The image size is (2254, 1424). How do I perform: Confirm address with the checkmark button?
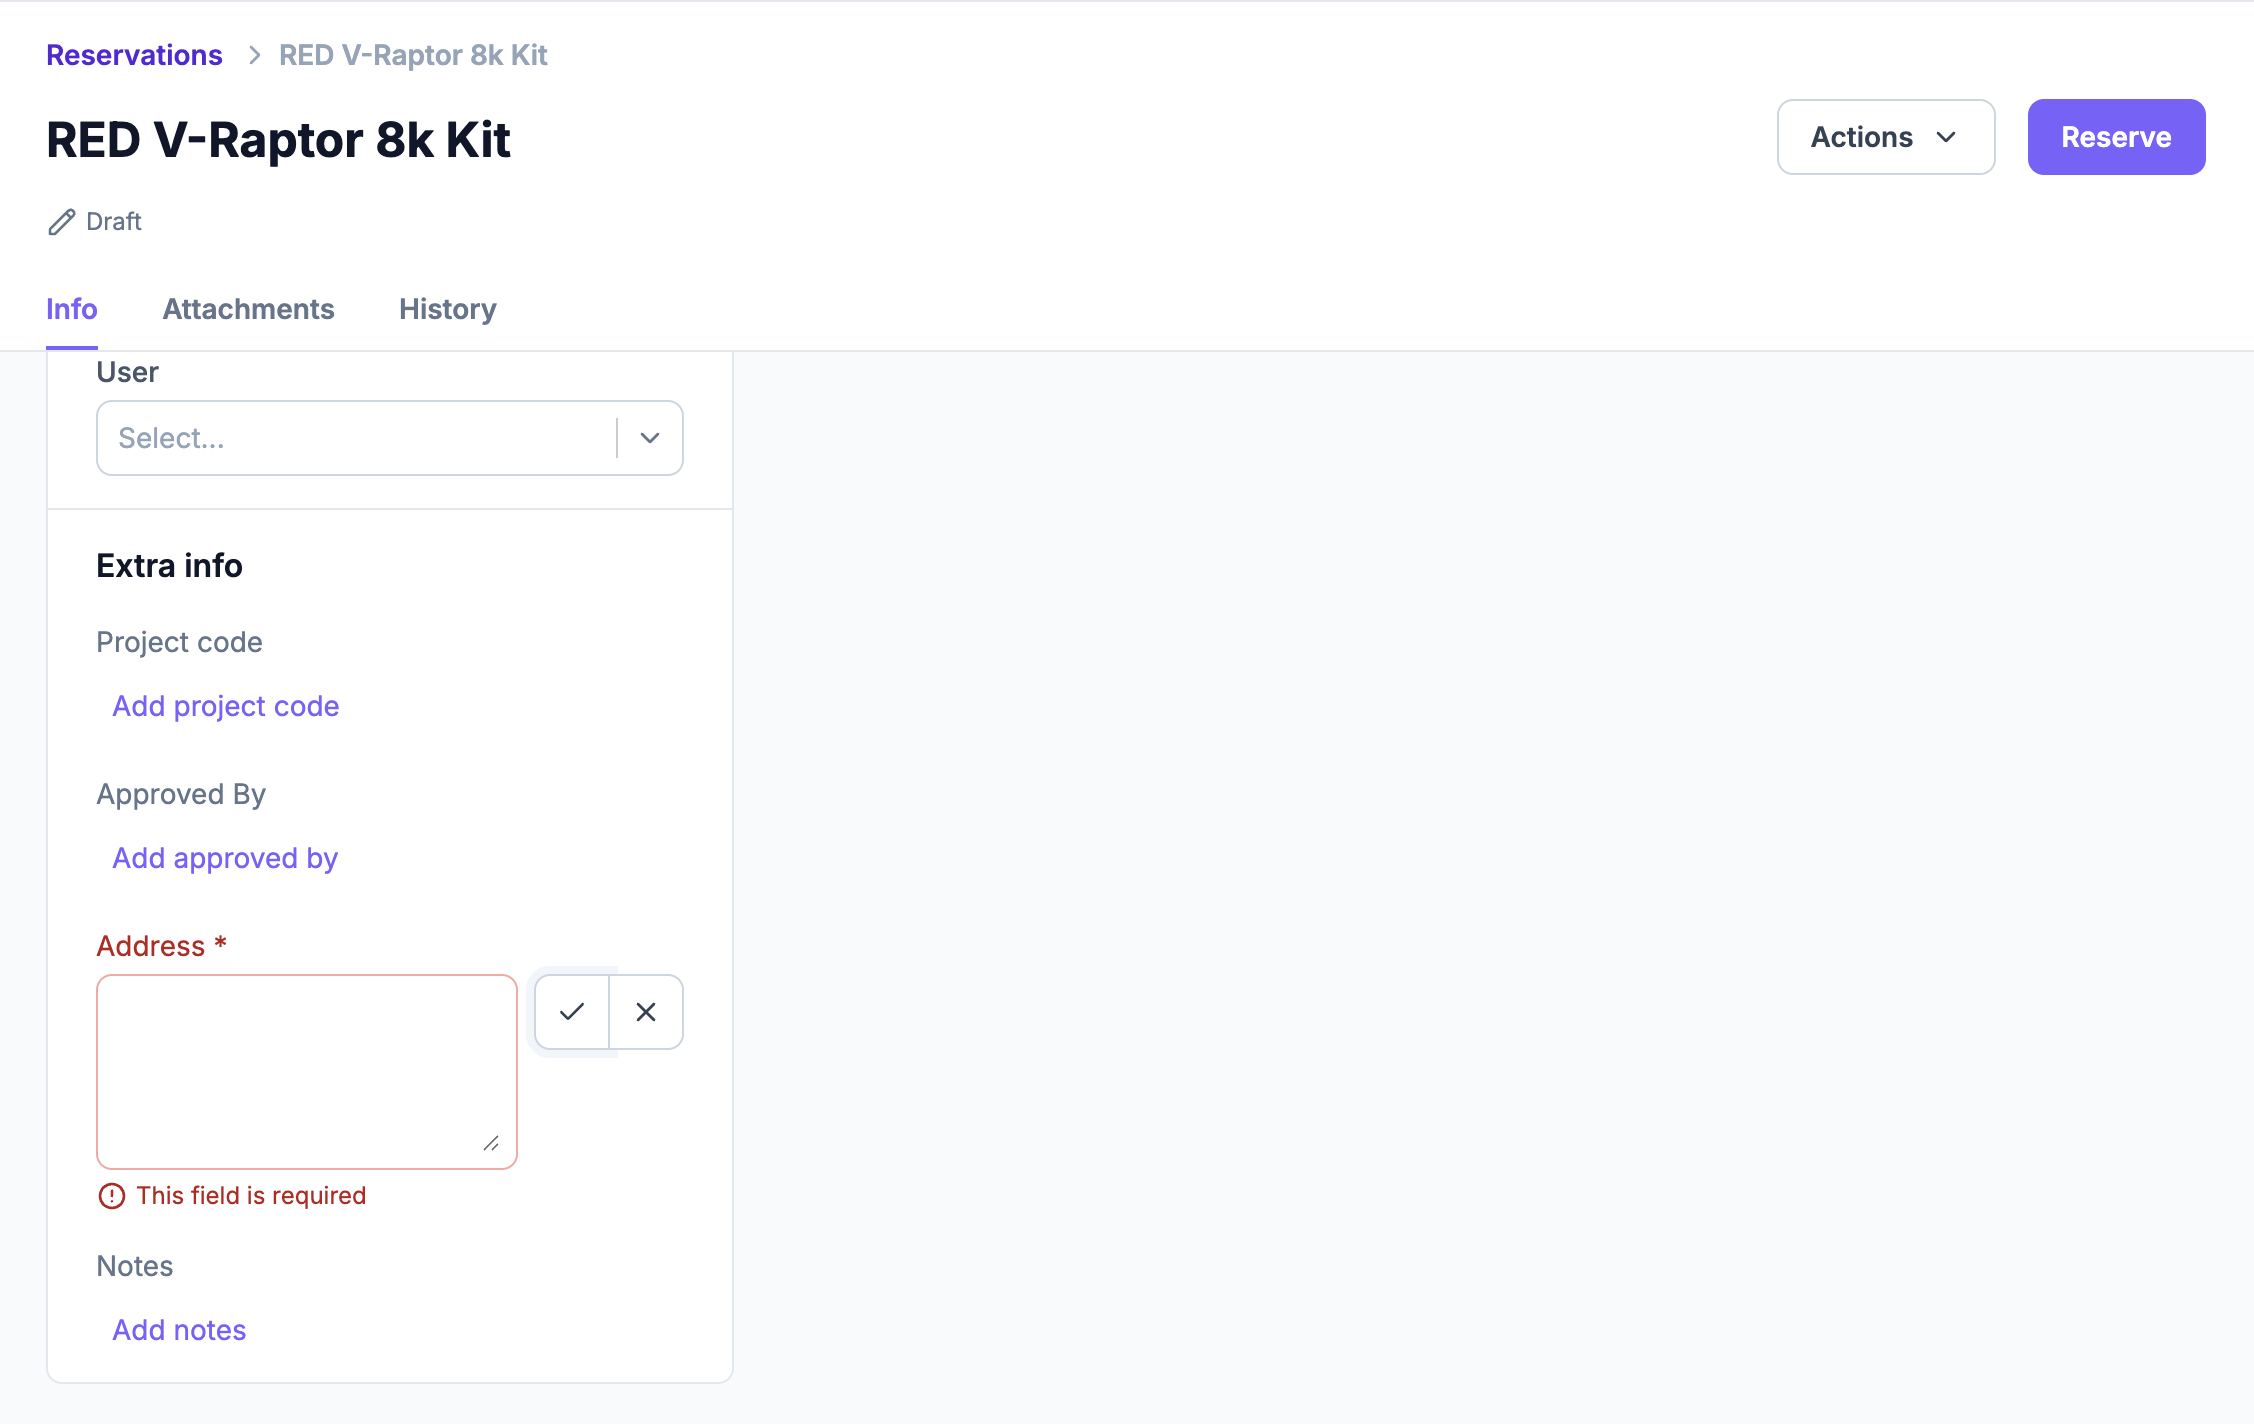(572, 1012)
